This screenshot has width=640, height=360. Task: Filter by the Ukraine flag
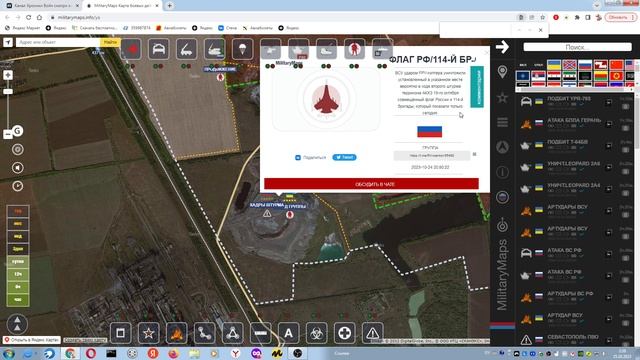(x=553, y=65)
